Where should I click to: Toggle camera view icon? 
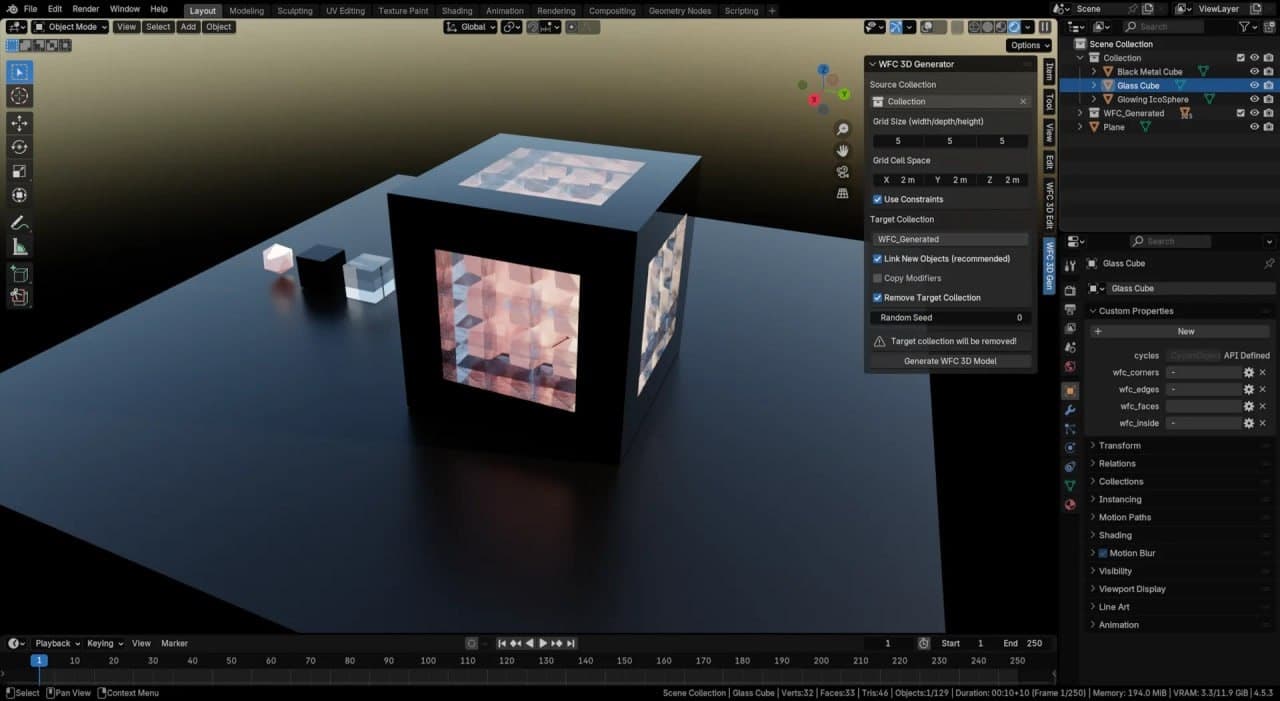tap(843, 171)
